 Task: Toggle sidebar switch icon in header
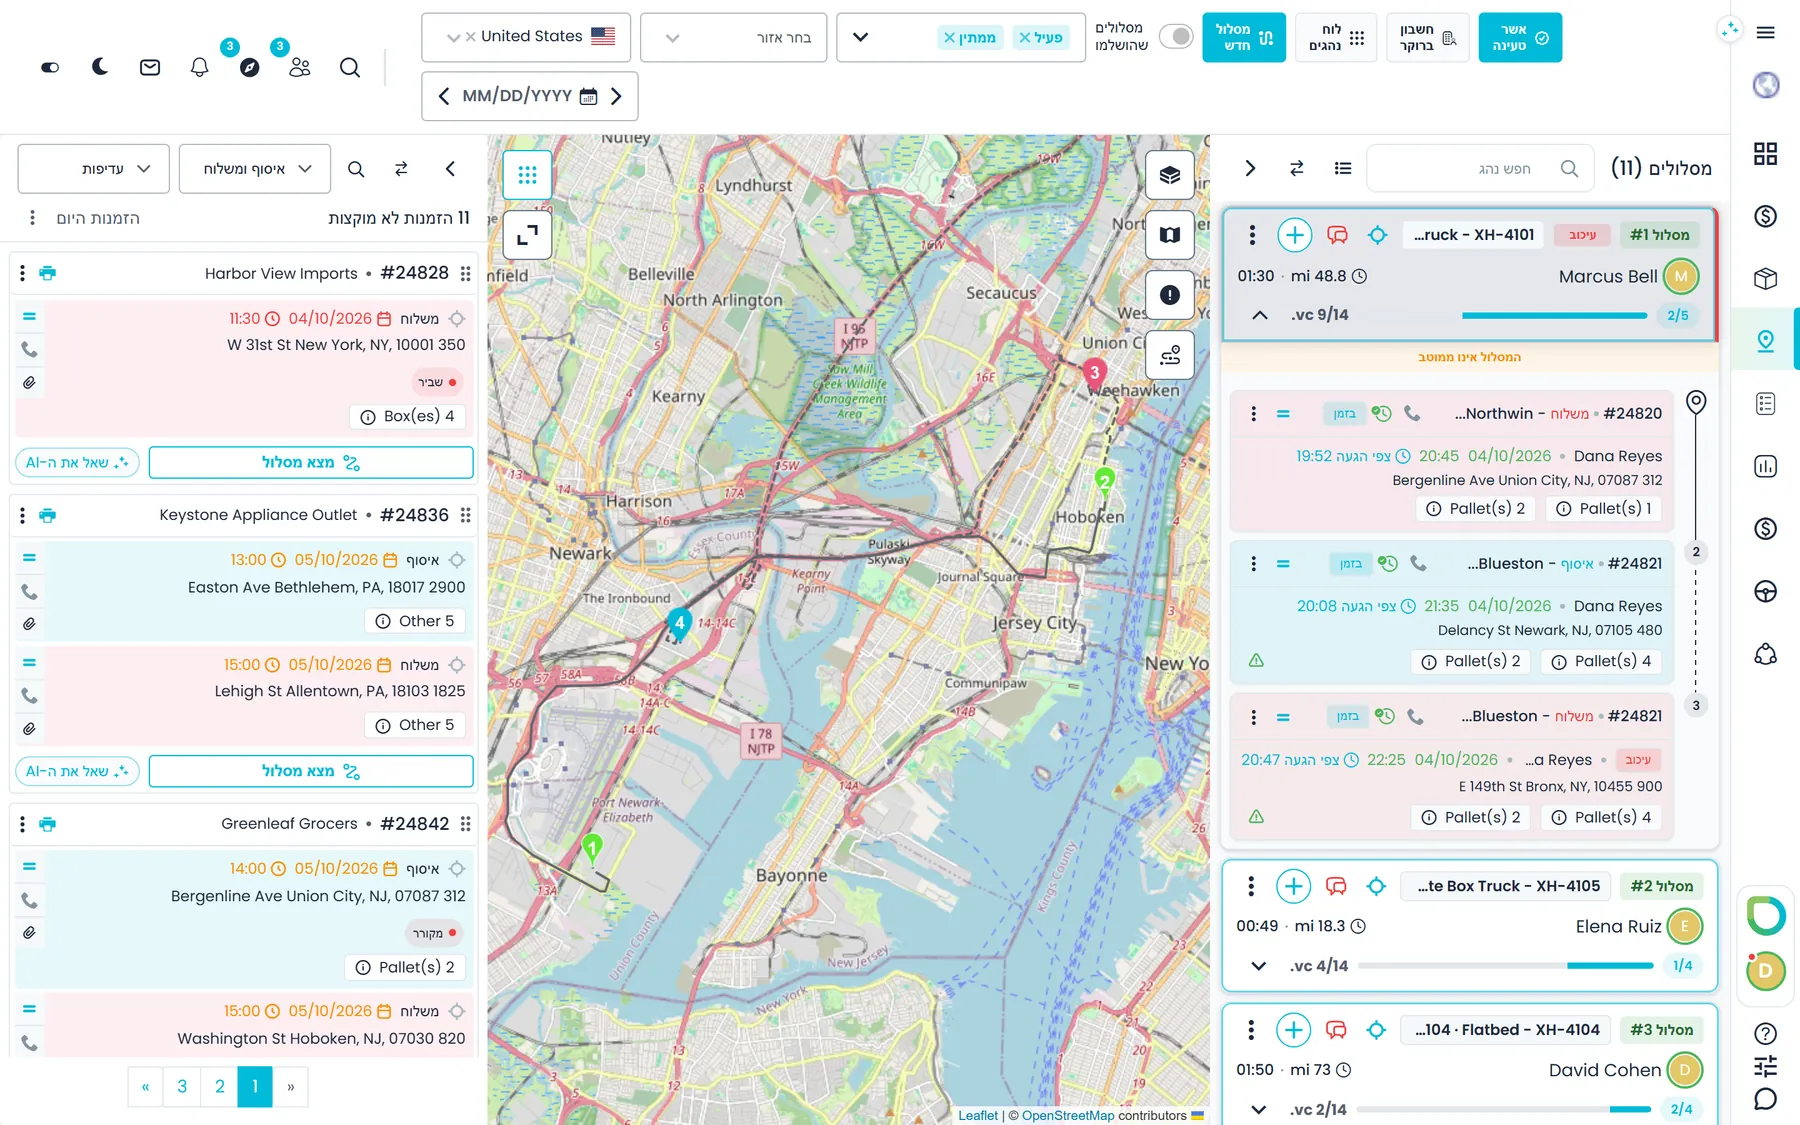(50, 67)
